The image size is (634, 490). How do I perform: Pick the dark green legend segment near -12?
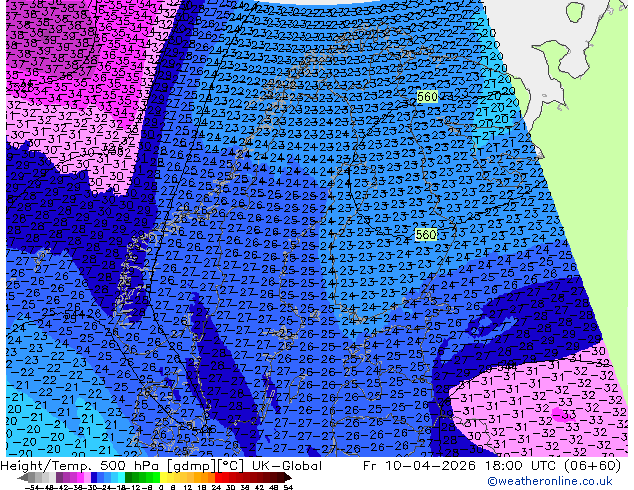(x=128, y=478)
